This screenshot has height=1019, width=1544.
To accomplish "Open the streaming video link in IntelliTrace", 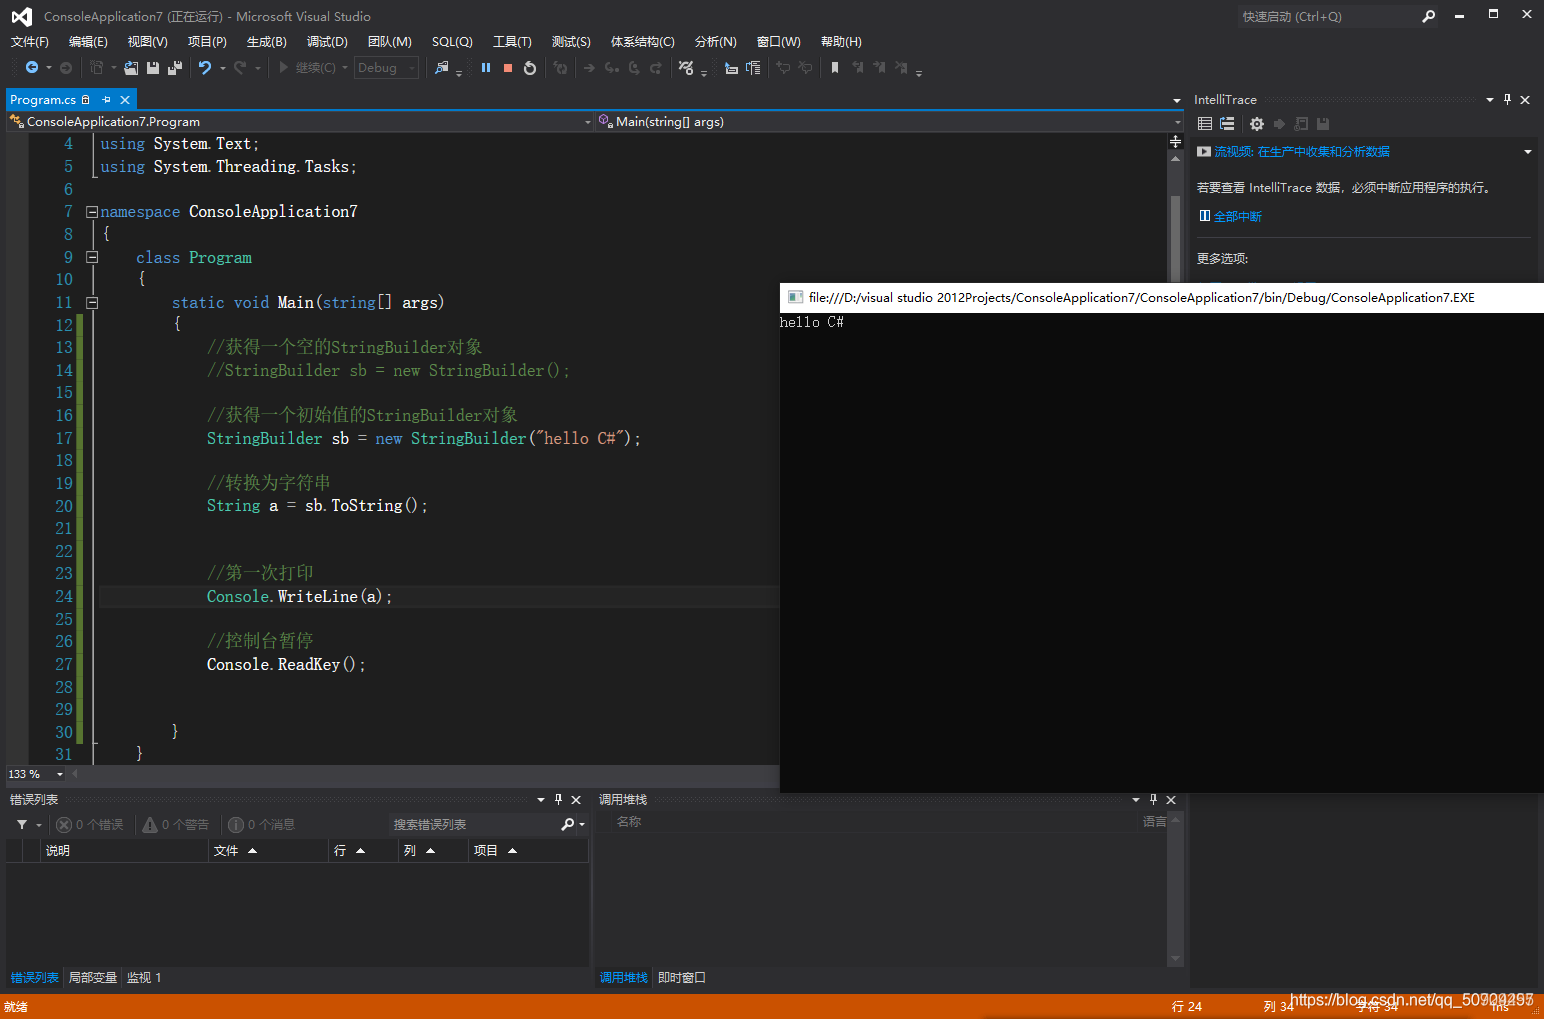I will [1302, 152].
